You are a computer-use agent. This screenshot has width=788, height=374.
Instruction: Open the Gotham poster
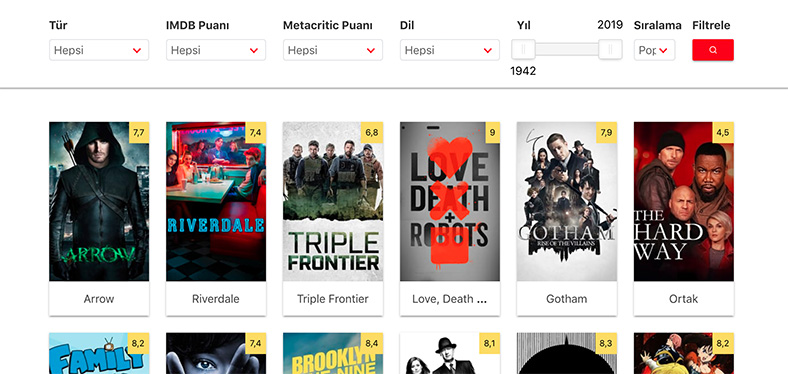click(x=566, y=202)
